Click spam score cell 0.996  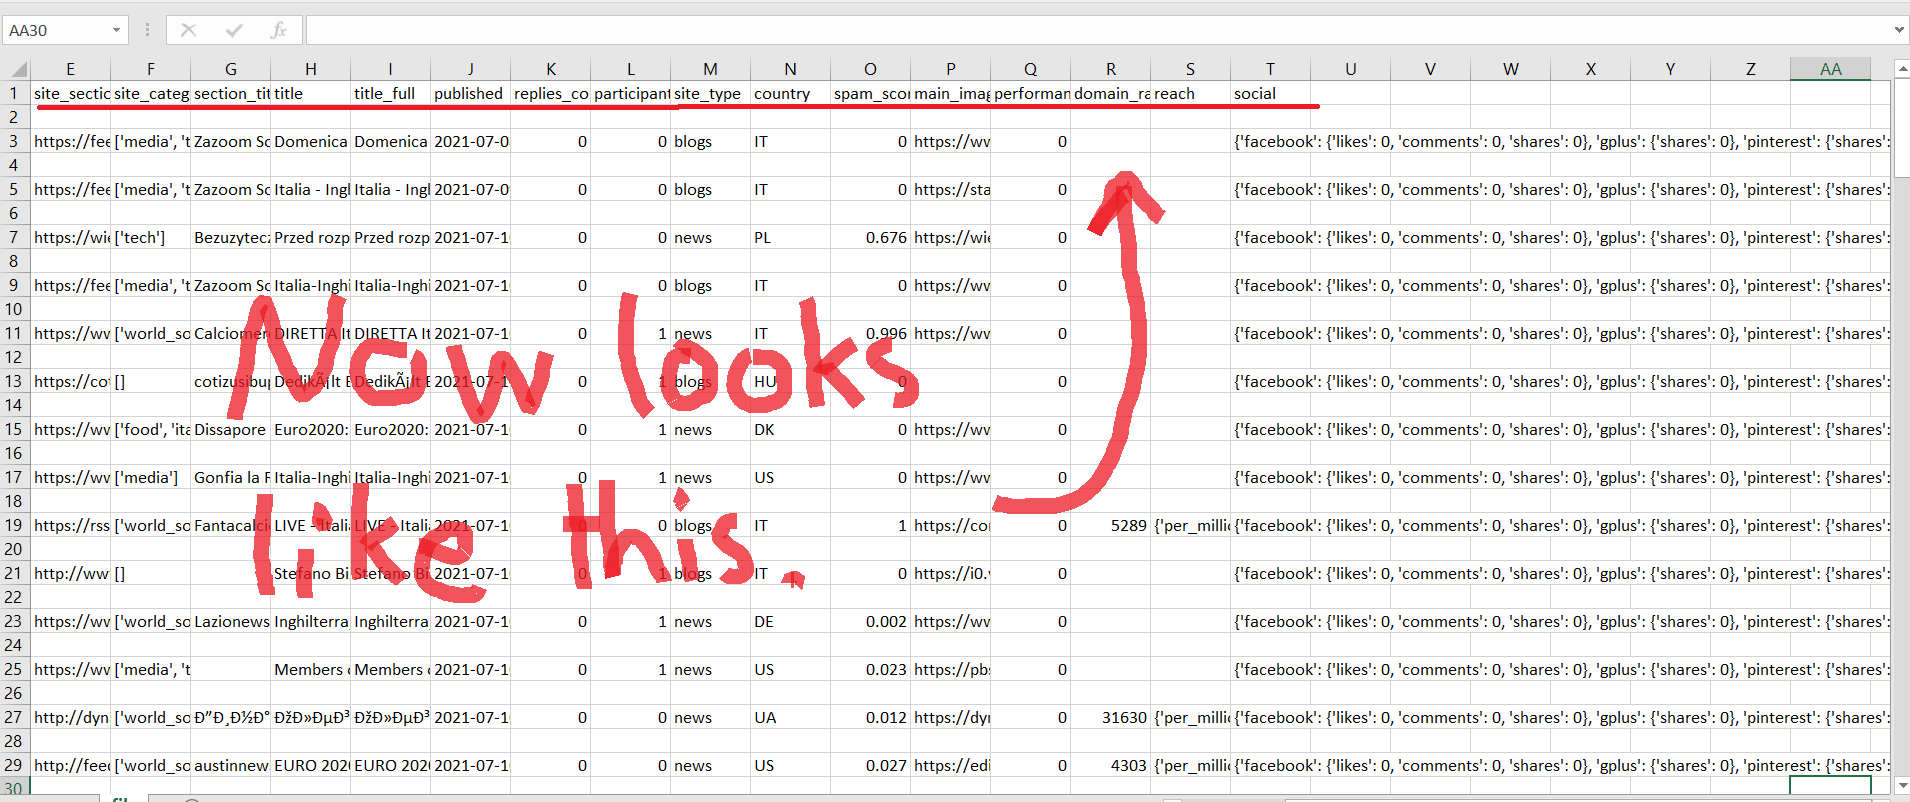point(870,333)
